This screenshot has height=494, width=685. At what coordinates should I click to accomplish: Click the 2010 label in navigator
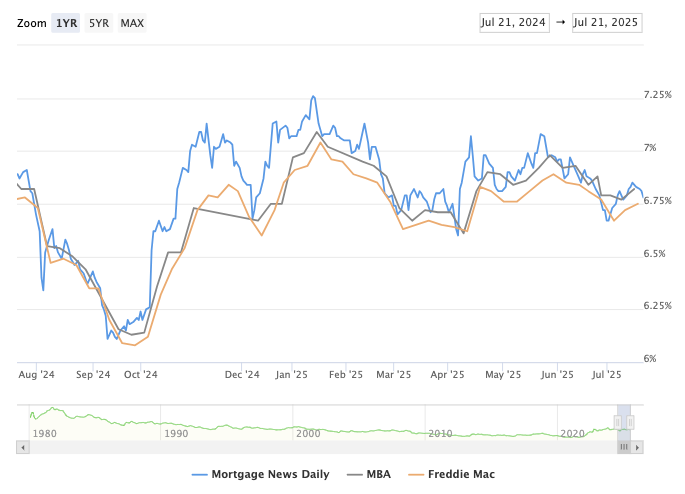pos(440,434)
